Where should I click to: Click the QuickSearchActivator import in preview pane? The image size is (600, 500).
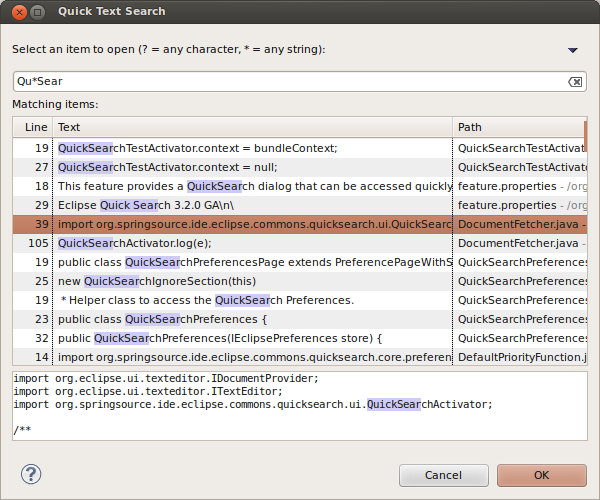(x=253, y=404)
